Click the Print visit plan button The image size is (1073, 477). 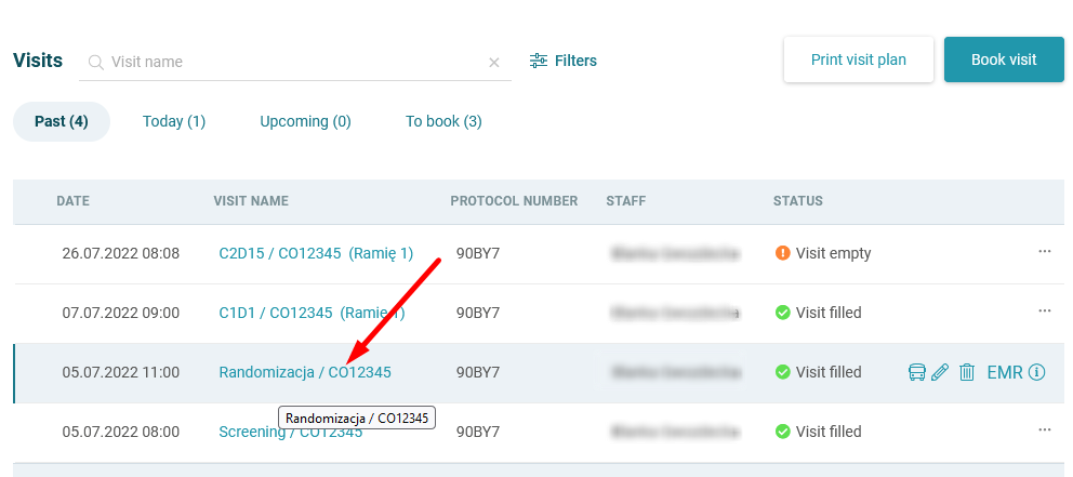858,60
